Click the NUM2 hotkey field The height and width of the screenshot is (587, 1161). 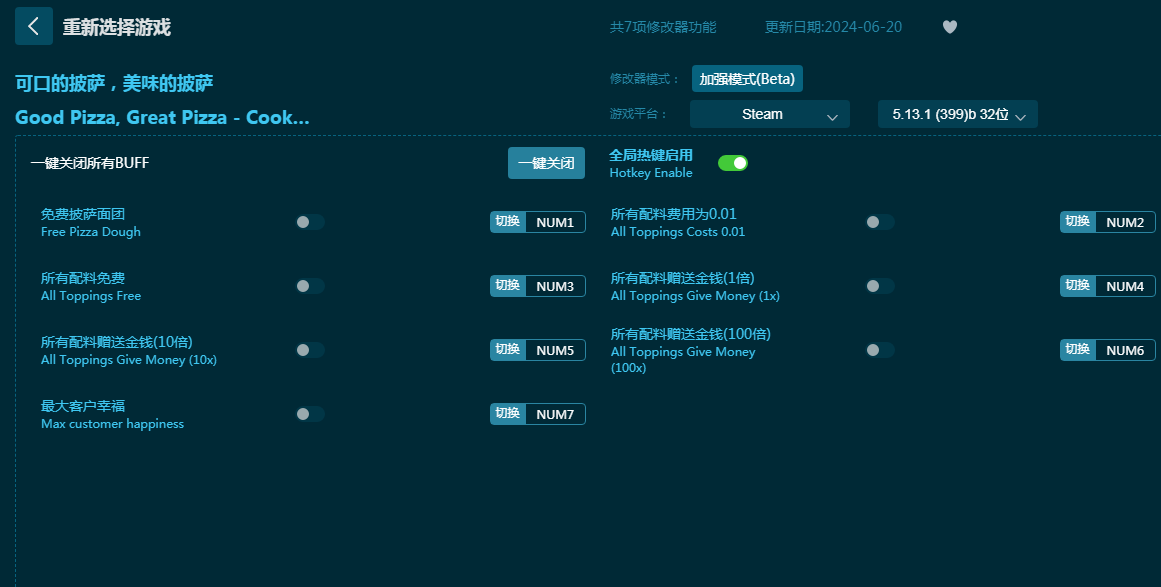[x=1125, y=222]
